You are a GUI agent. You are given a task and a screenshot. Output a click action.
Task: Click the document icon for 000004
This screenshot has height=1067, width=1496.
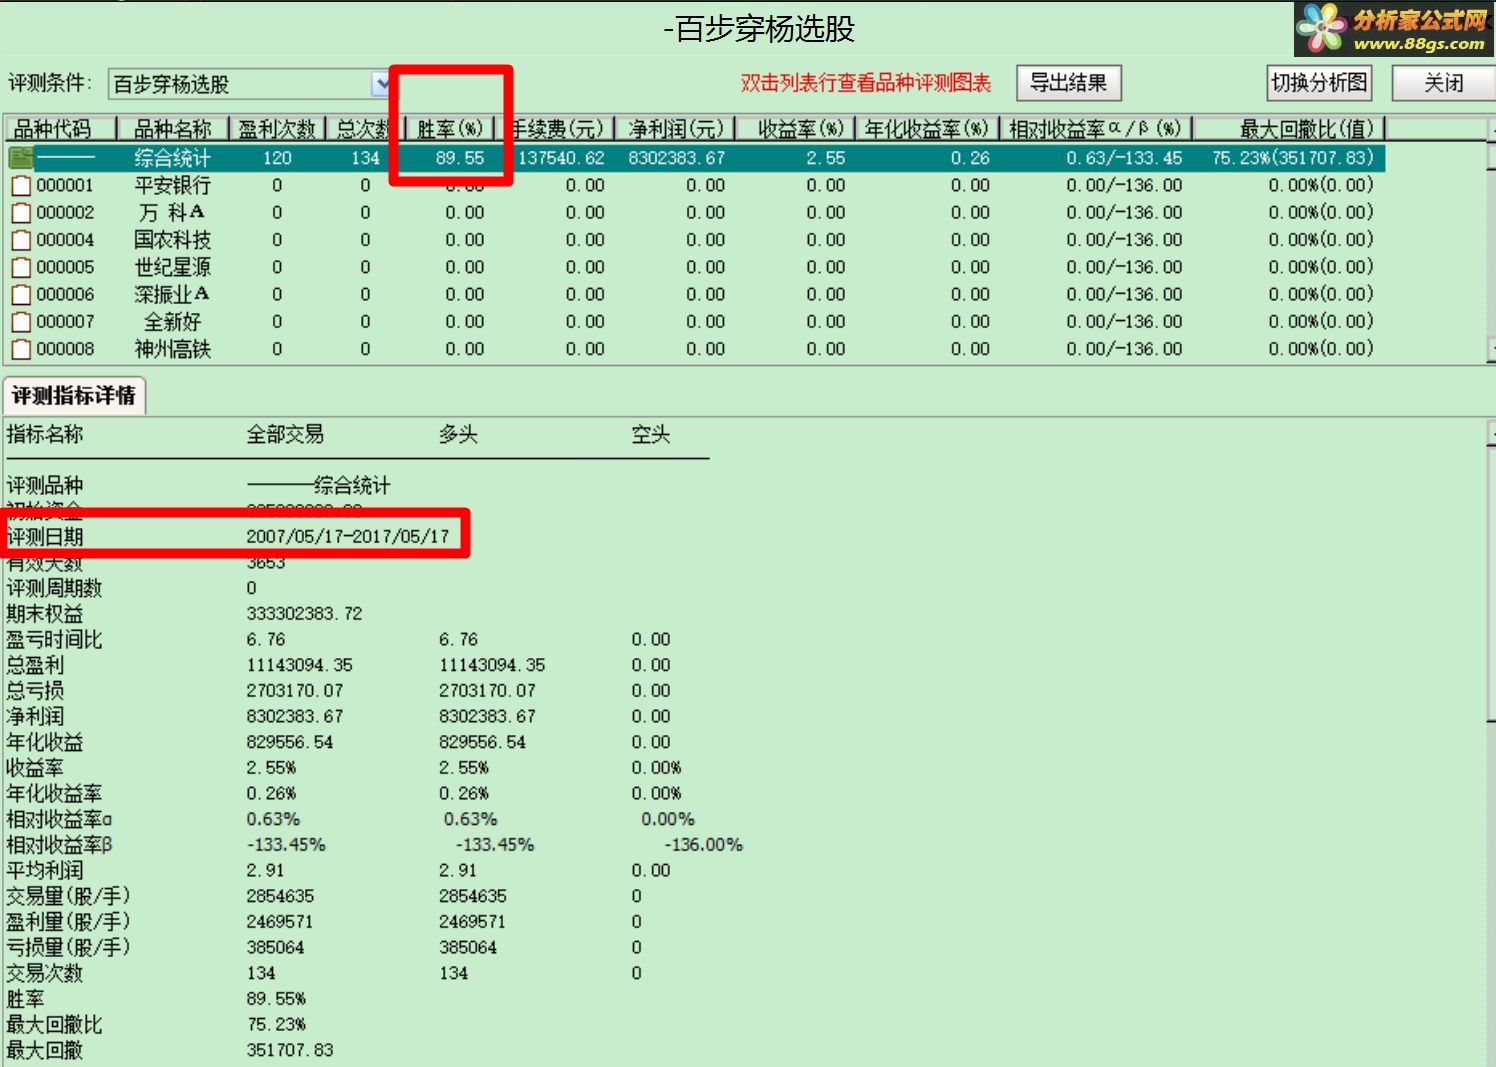21,240
